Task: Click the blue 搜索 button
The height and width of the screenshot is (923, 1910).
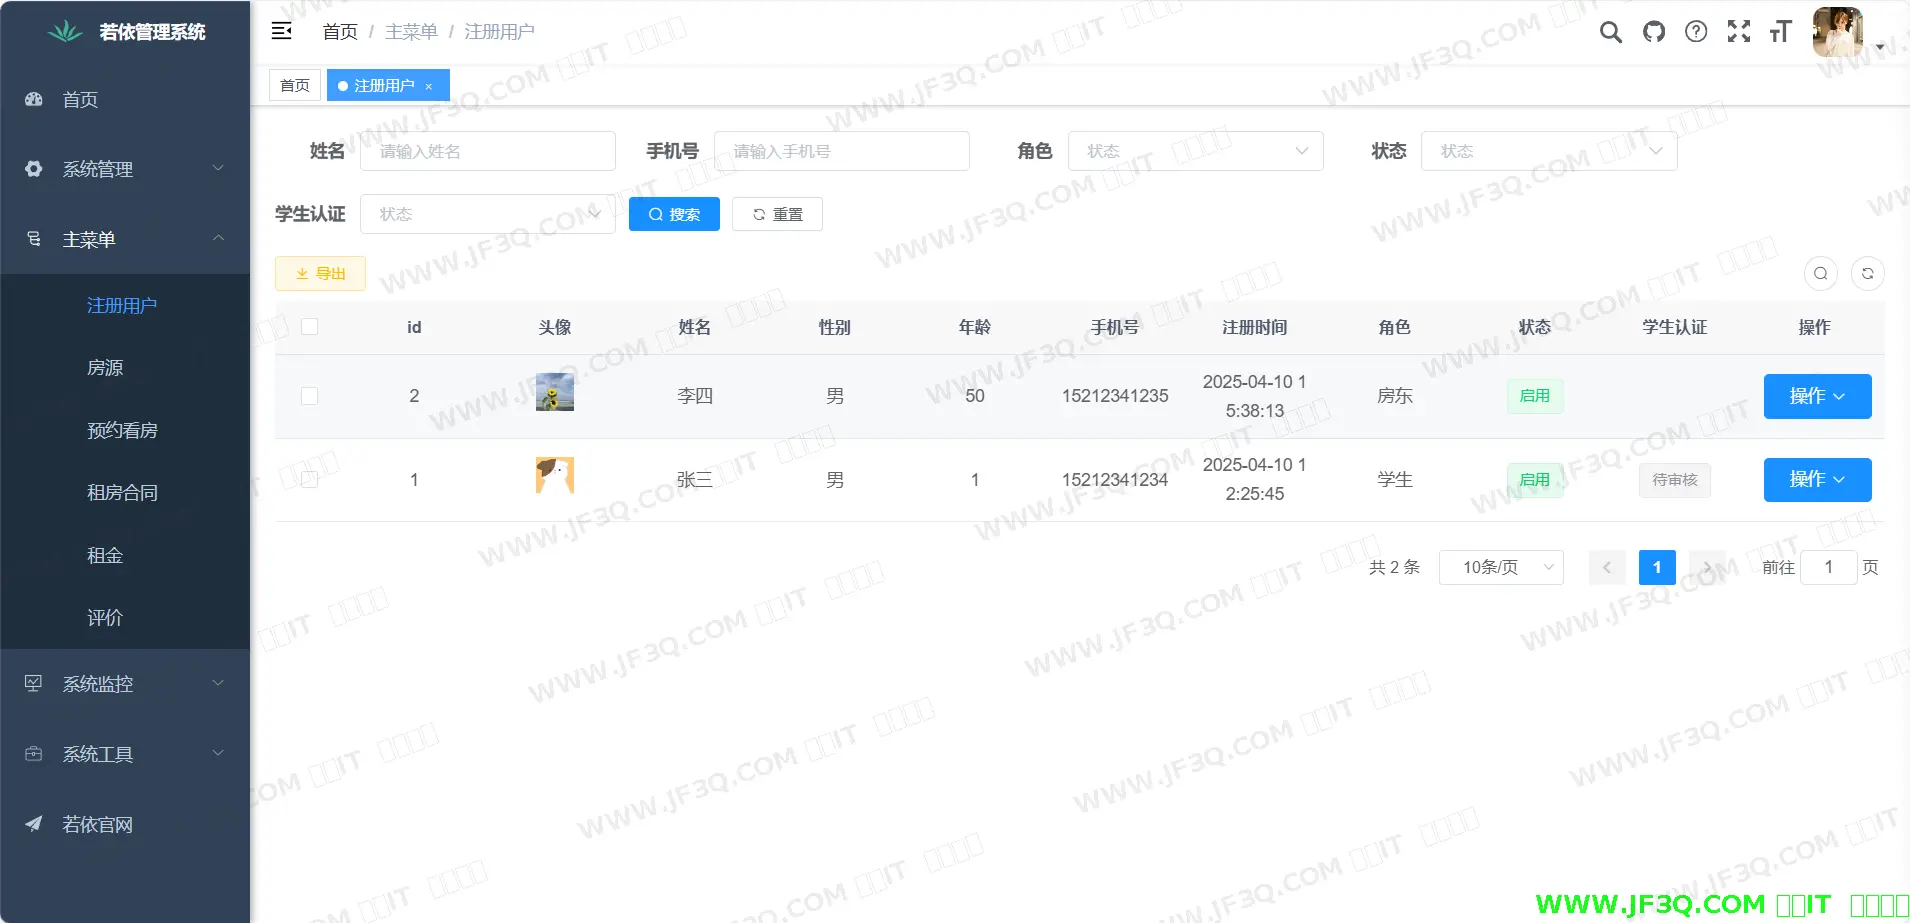Action: tap(674, 214)
